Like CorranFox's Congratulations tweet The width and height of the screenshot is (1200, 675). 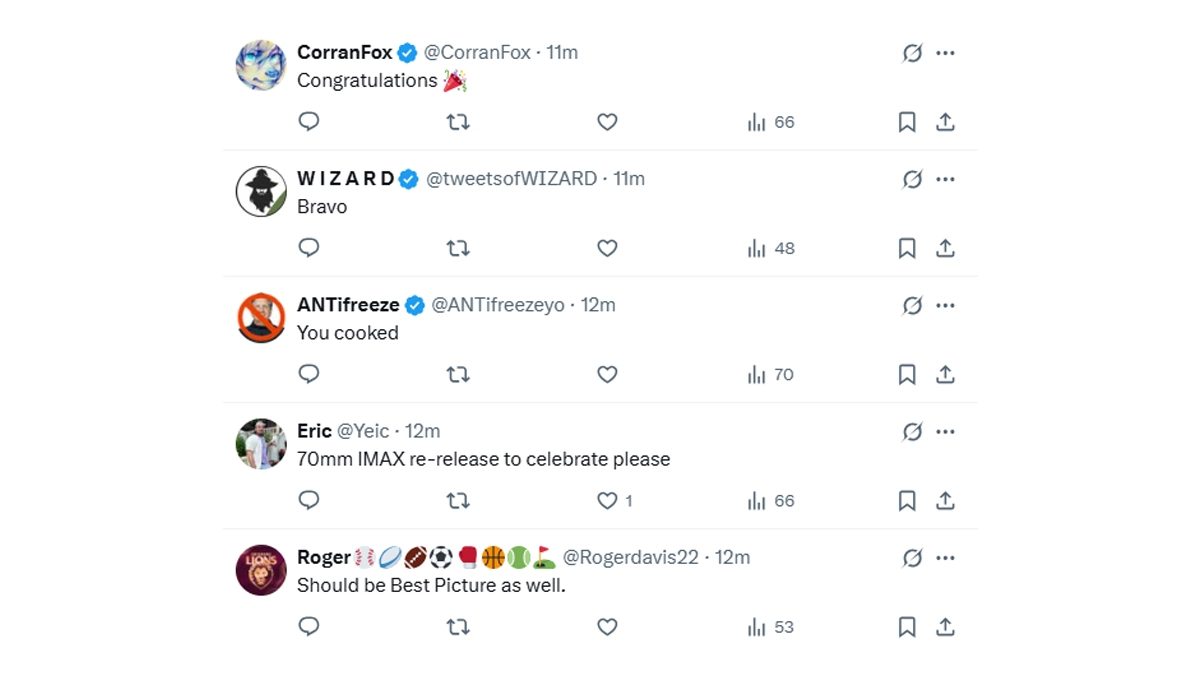coord(607,122)
